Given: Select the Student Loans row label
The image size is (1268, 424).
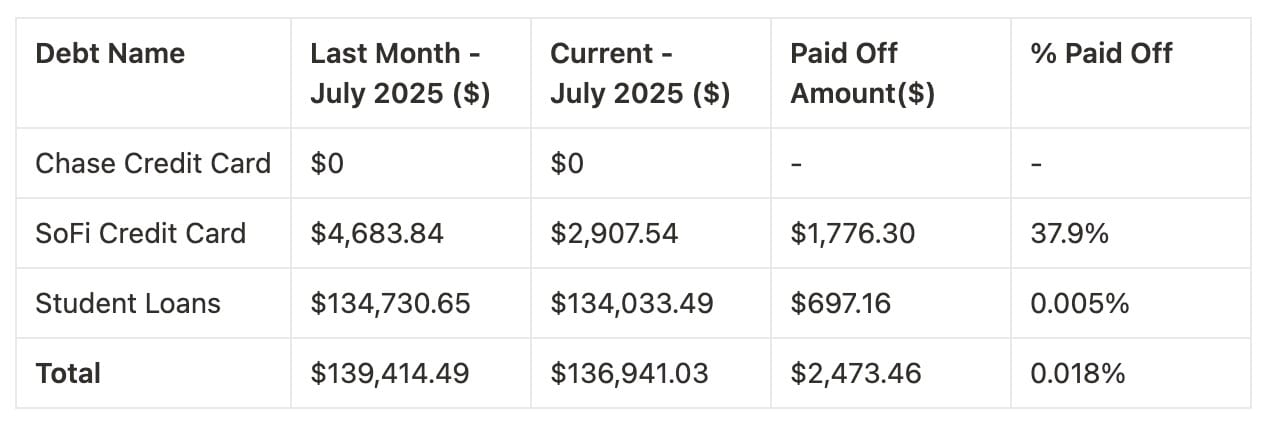Looking at the screenshot, I should tap(128, 303).
